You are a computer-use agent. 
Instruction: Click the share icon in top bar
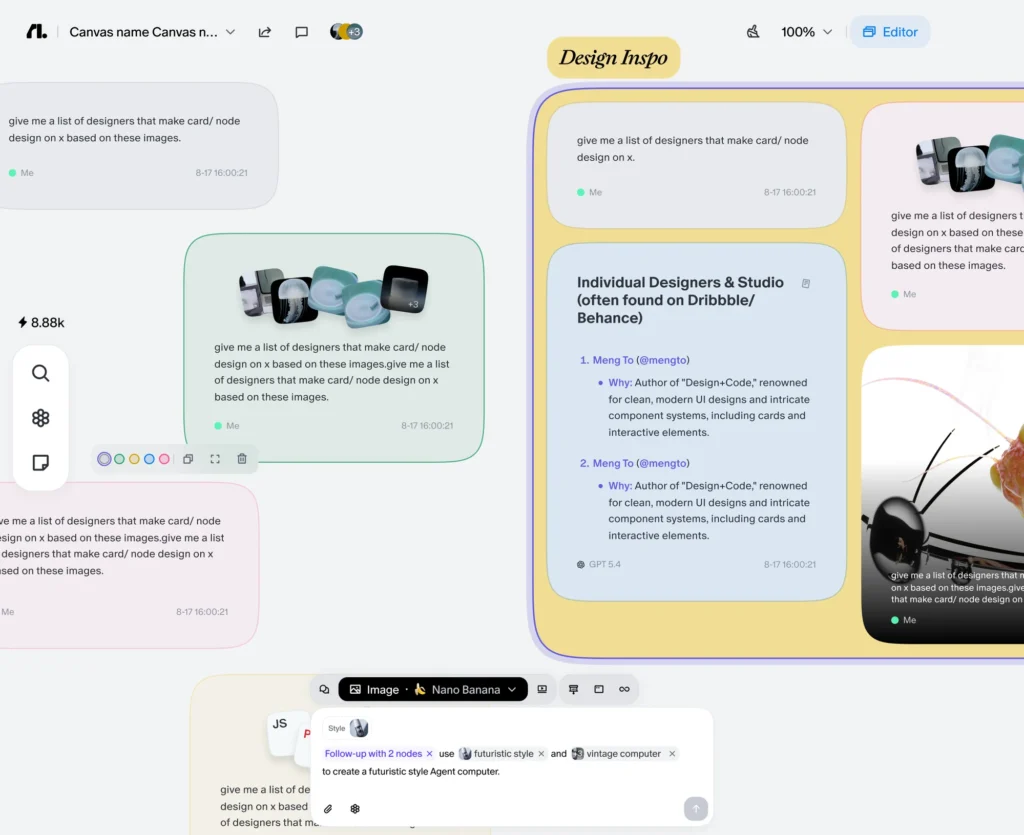click(x=265, y=32)
